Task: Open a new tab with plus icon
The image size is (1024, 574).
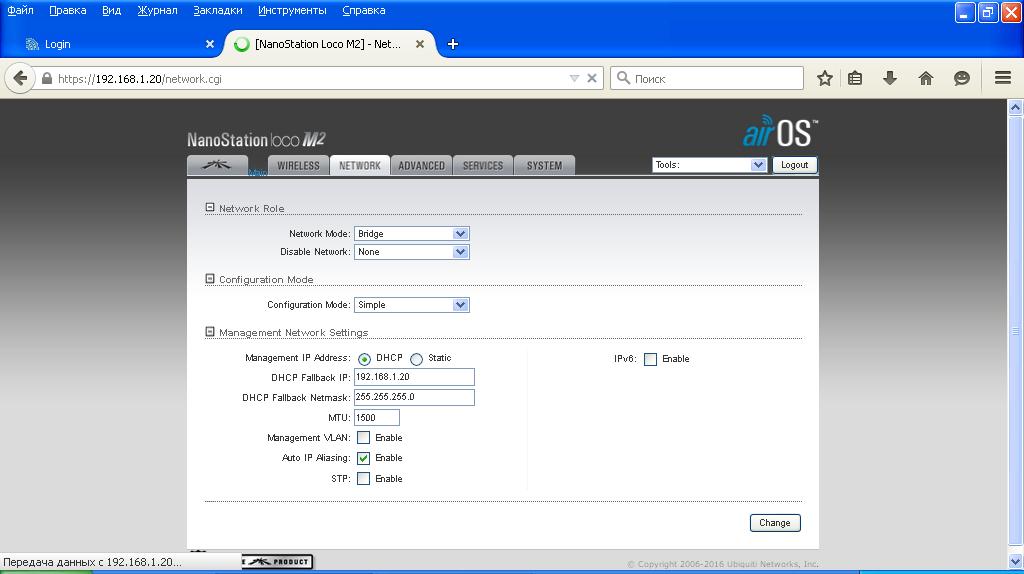Action: click(453, 44)
